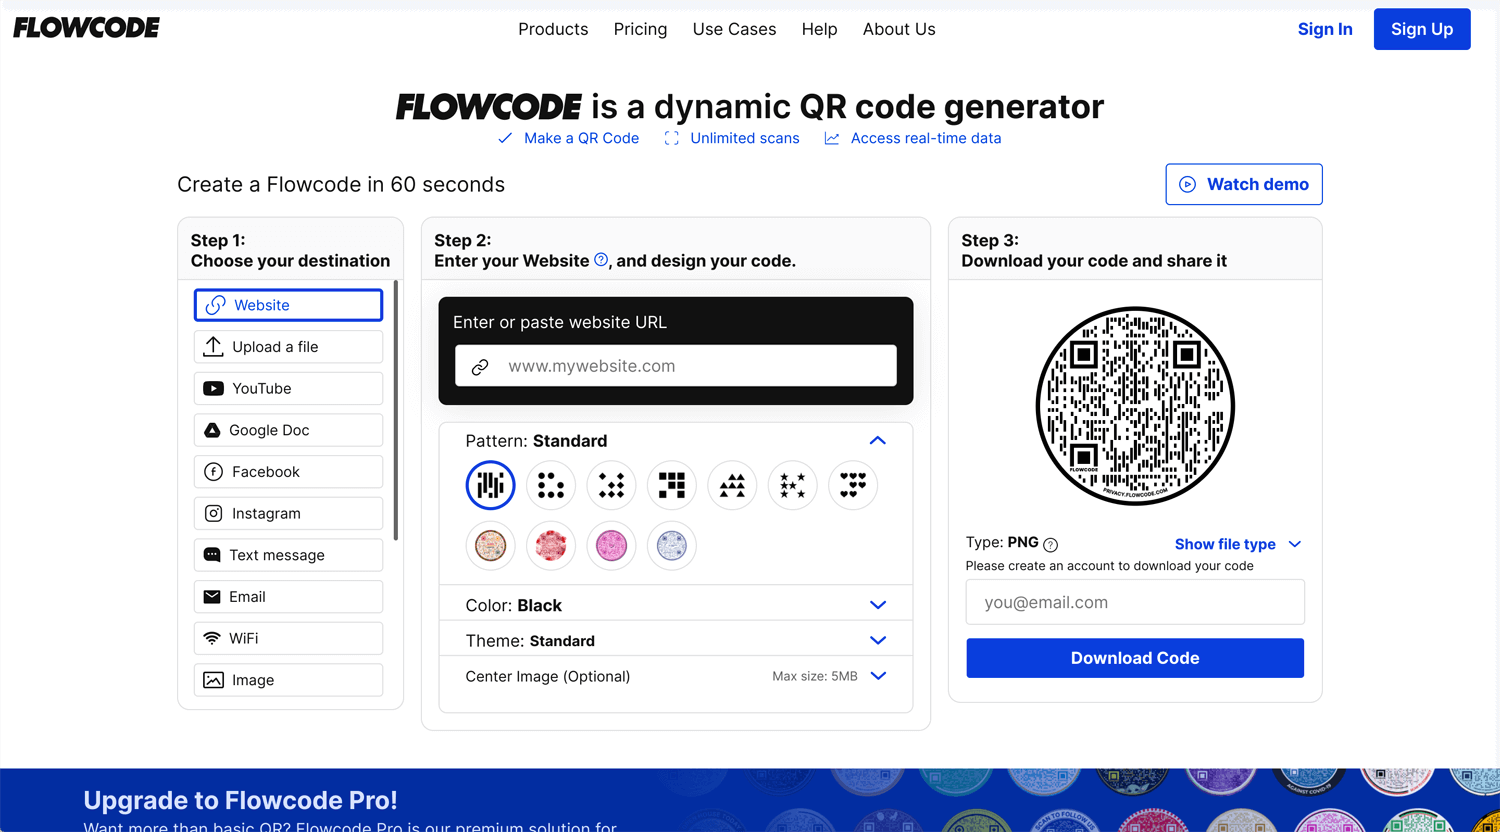1500x832 pixels.
Task: Open the Use Cases menu
Action: 734,29
